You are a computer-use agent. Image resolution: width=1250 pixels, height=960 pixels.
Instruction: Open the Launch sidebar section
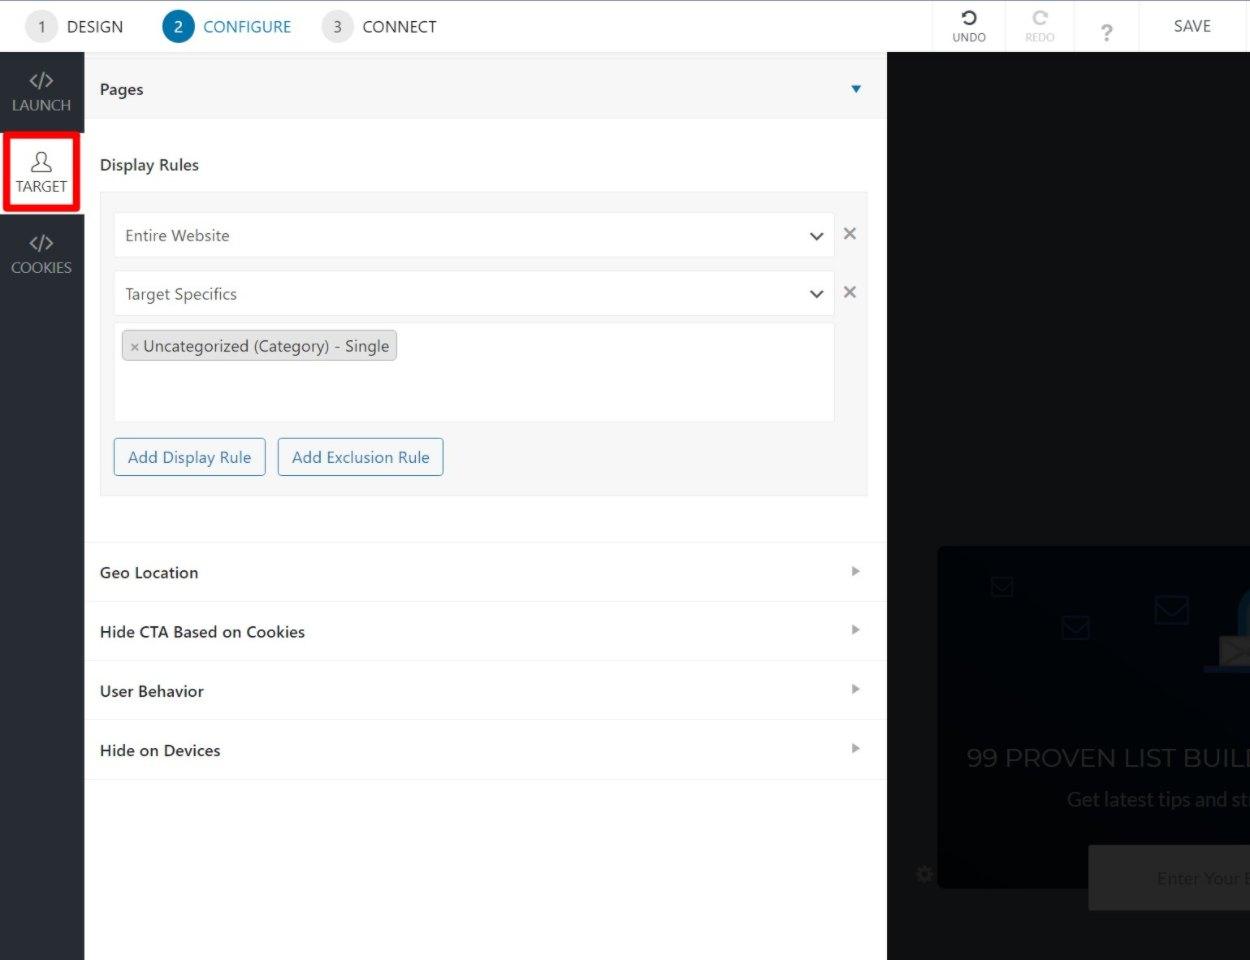(x=41, y=91)
